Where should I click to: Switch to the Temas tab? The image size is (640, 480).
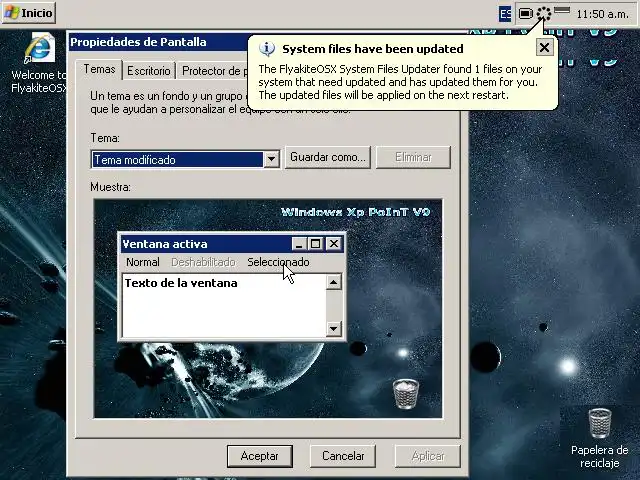[99, 69]
